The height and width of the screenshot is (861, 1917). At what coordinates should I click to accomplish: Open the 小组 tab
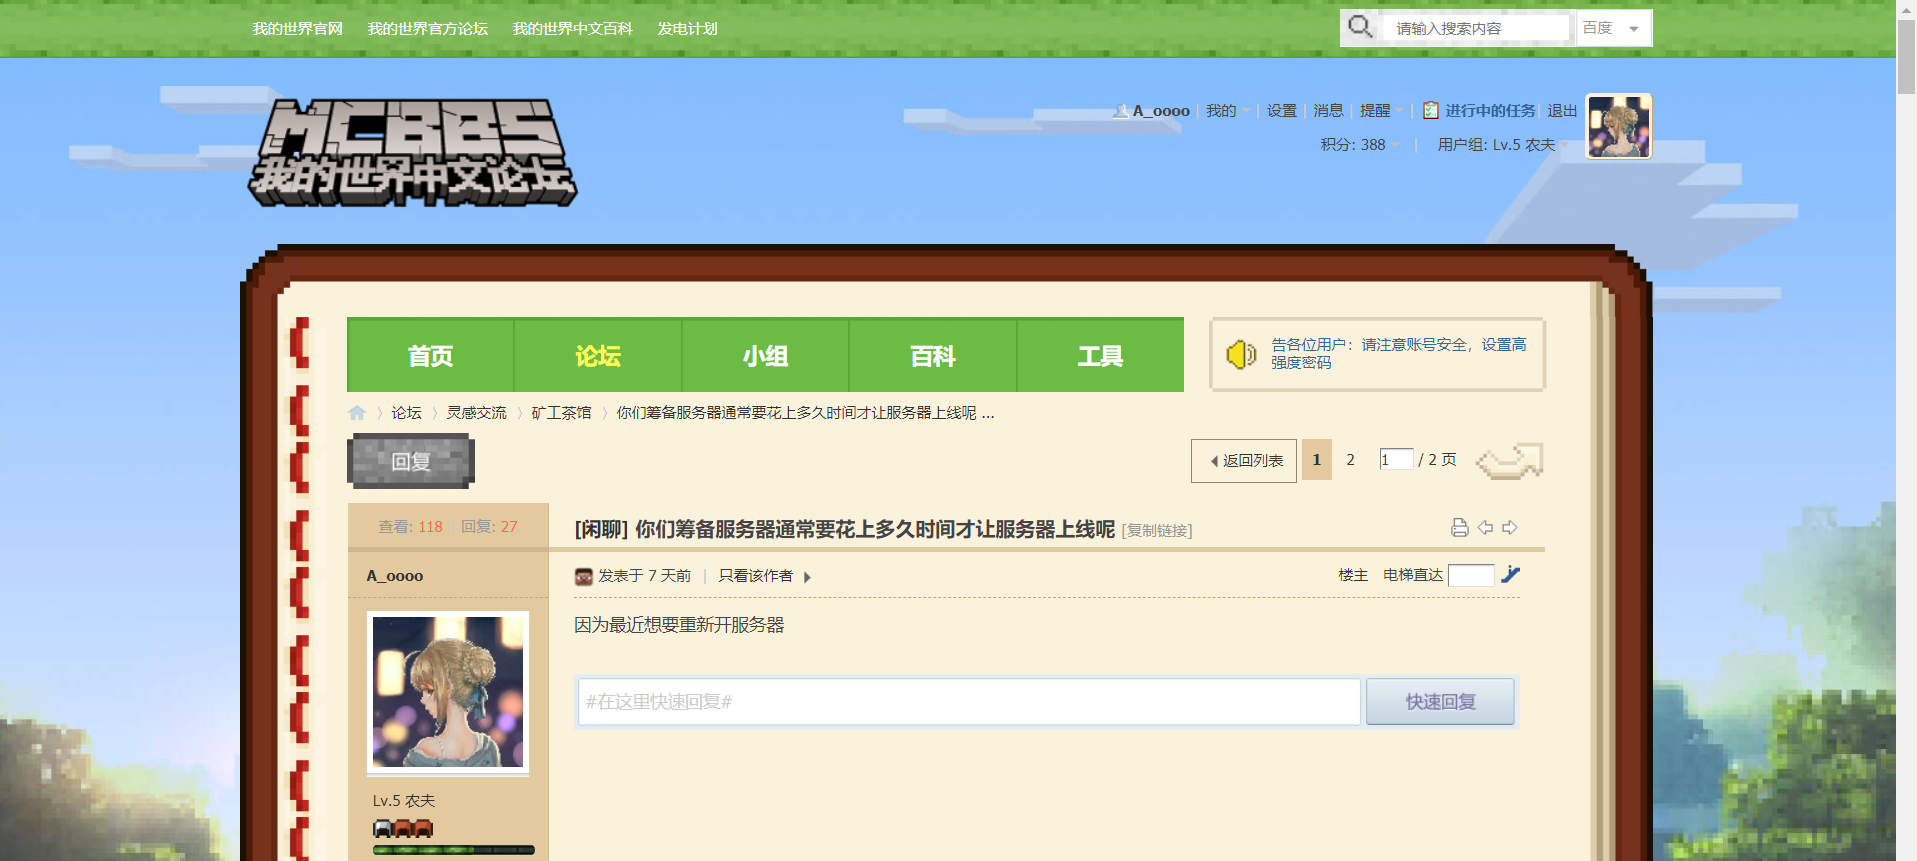(x=766, y=355)
